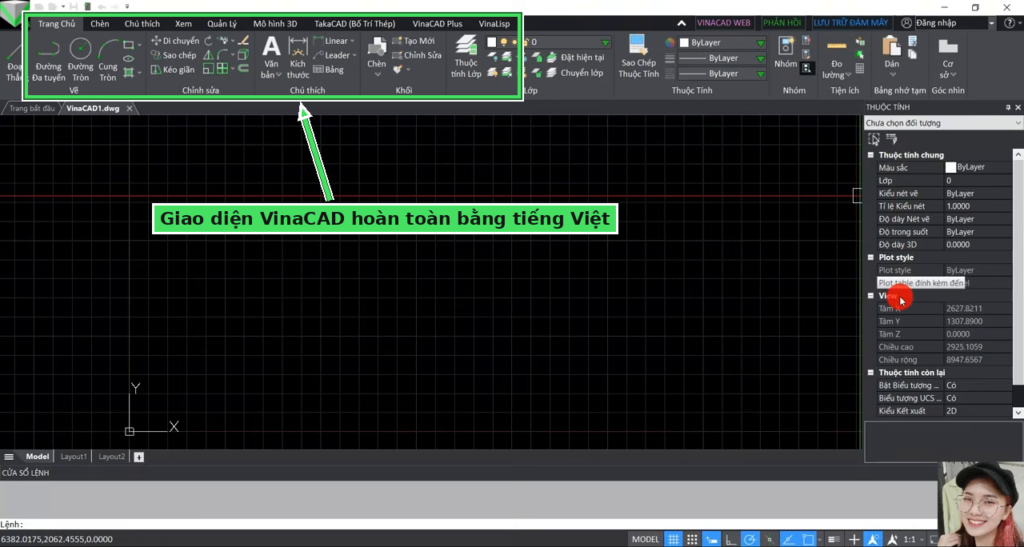Click Sao Chép Thuộc Tính tool
Image resolution: width=1024 pixels, height=547 pixels.
pyautogui.click(x=638, y=57)
